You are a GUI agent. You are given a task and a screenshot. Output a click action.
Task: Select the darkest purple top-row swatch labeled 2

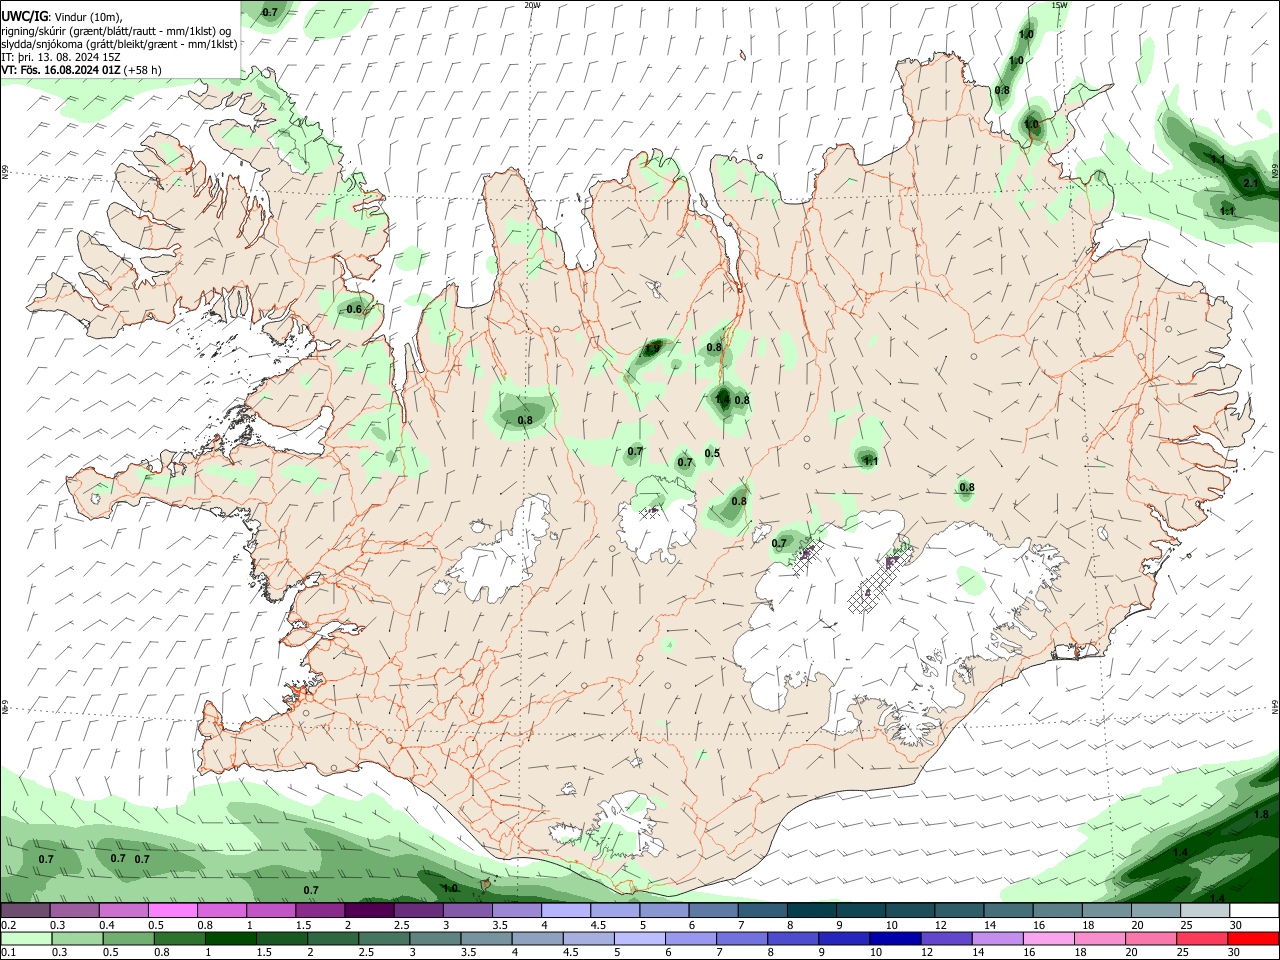tap(370, 911)
